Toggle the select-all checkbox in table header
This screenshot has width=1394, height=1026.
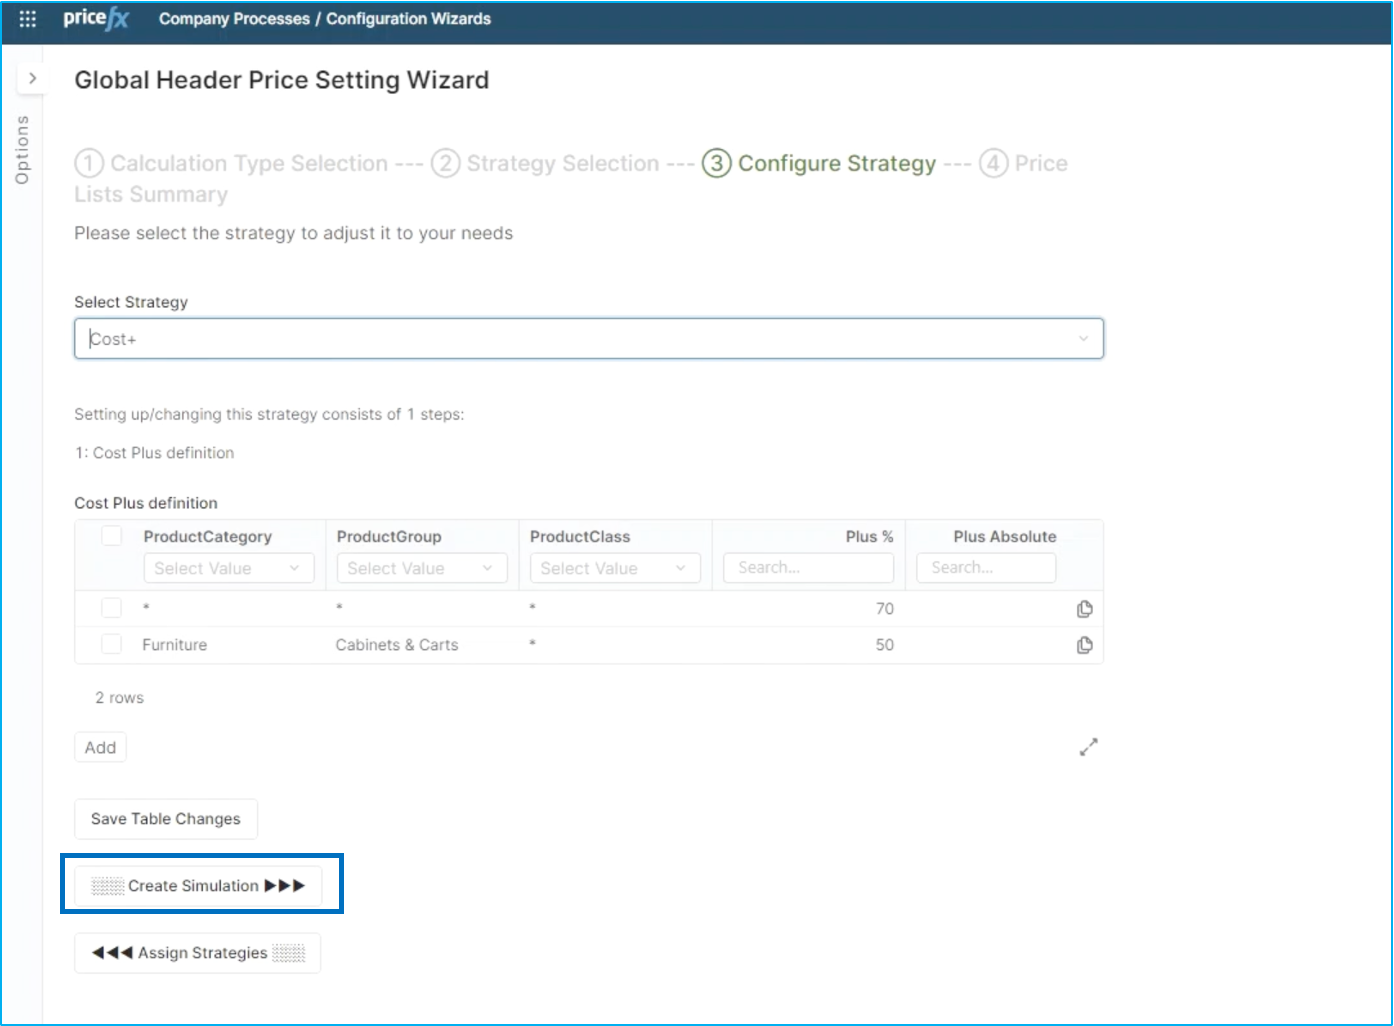112,536
